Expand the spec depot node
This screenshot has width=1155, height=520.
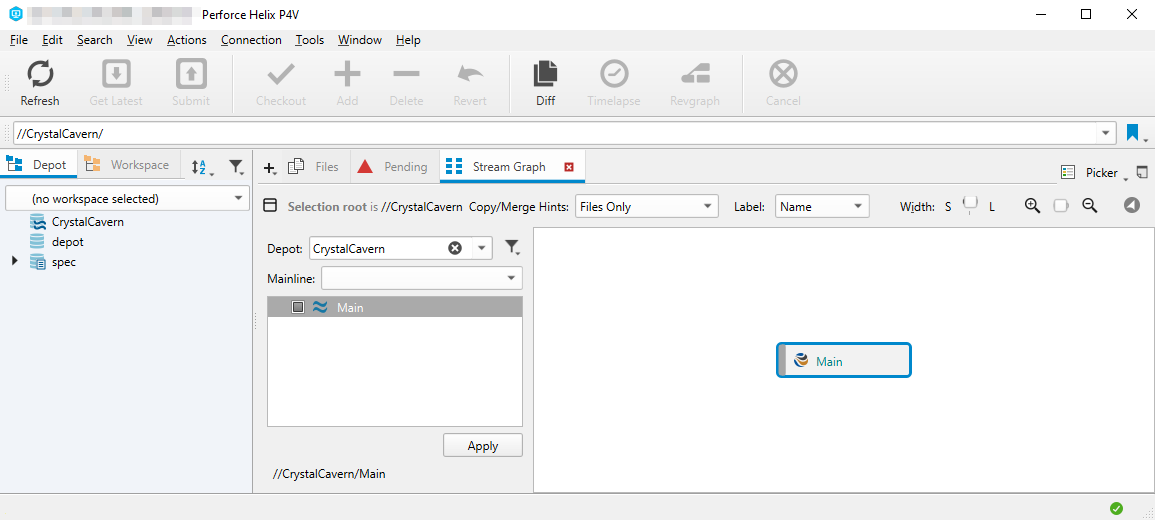(15, 261)
